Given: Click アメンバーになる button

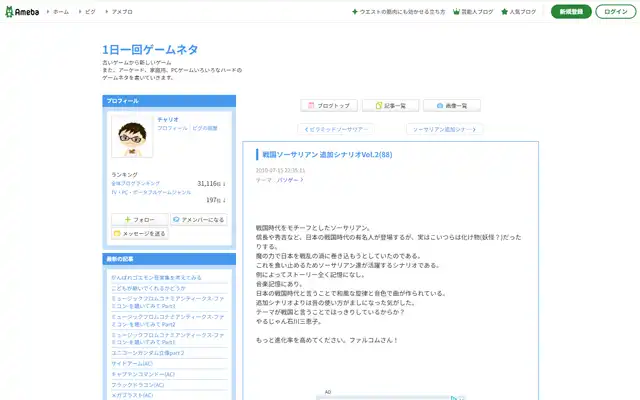Looking at the screenshot, I should click(199, 220).
